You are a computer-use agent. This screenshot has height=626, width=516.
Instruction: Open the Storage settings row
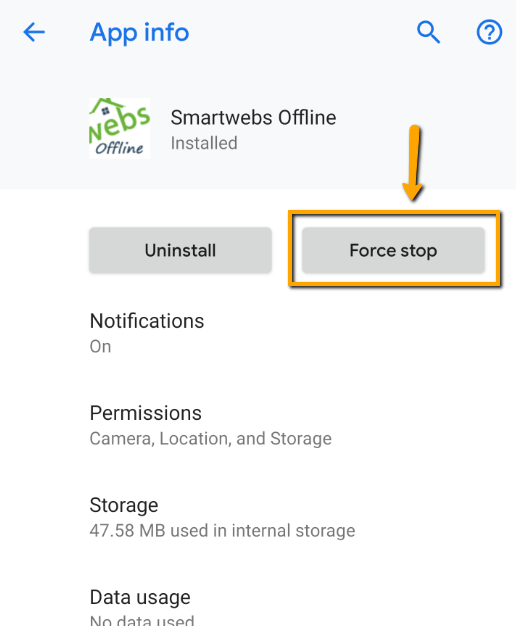[x=258, y=518]
